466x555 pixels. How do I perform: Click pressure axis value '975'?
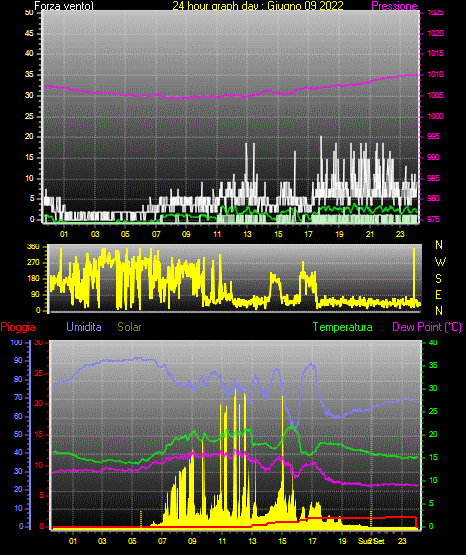tap(433, 219)
